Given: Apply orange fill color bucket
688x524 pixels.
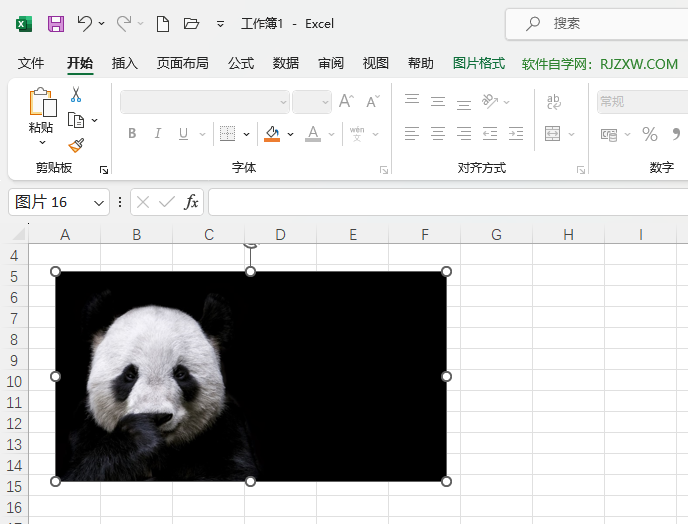Looking at the screenshot, I should point(272,133).
